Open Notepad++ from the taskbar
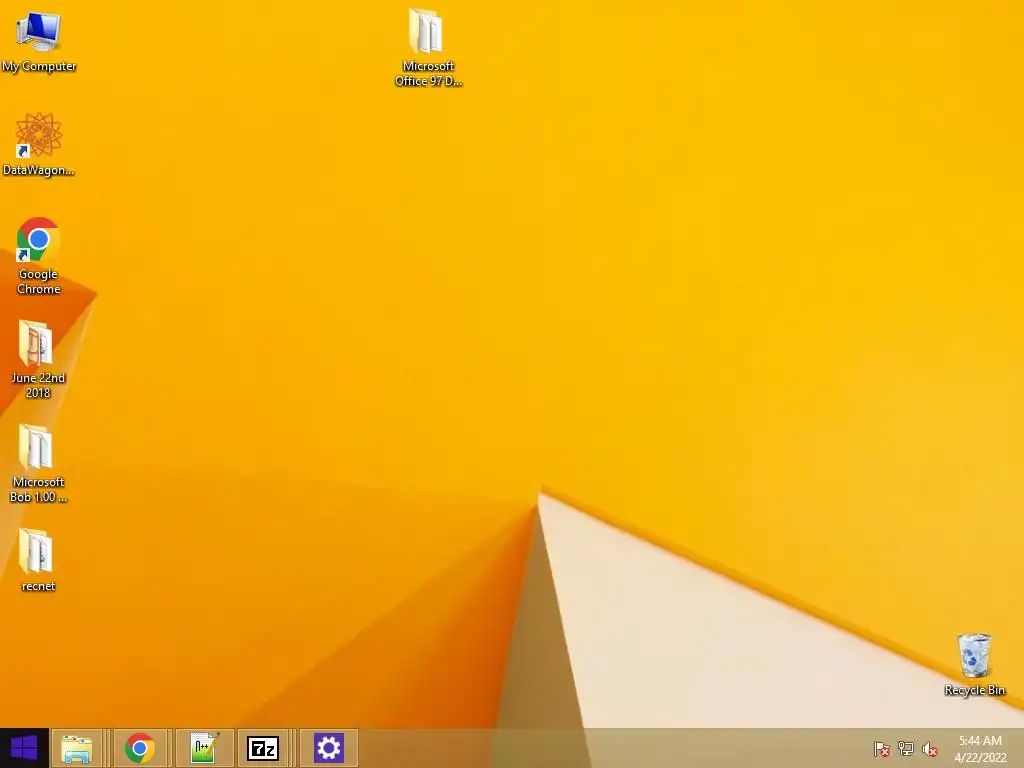 click(203, 748)
